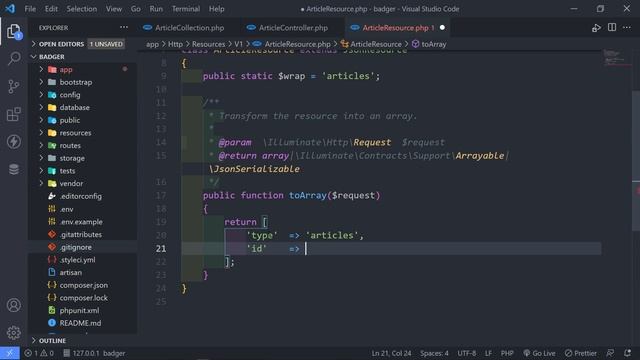Expand the vendor folder
The width and height of the screenshot is (640, 360).
[x=71, y=183]
